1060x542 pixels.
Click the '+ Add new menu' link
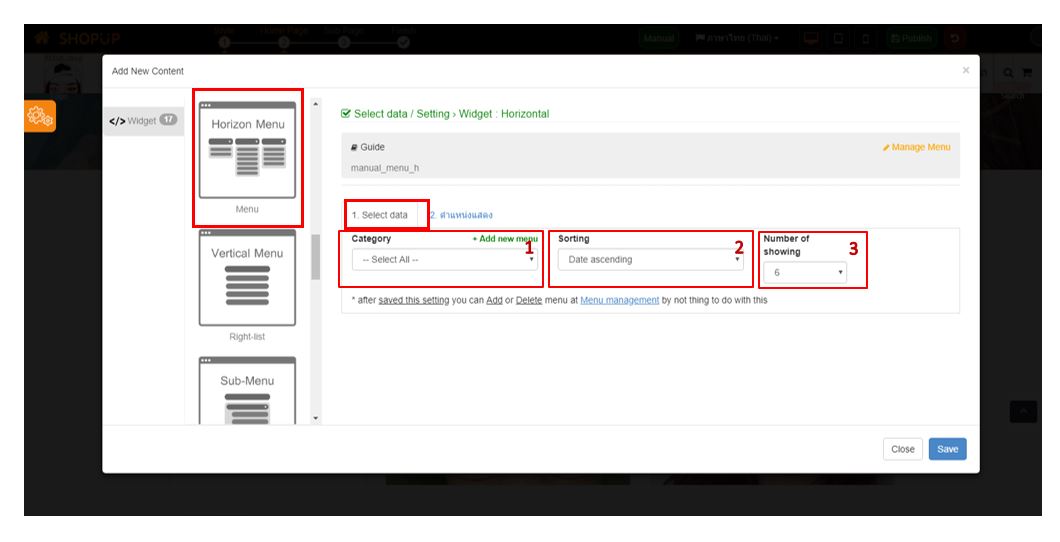coord(505,239)
